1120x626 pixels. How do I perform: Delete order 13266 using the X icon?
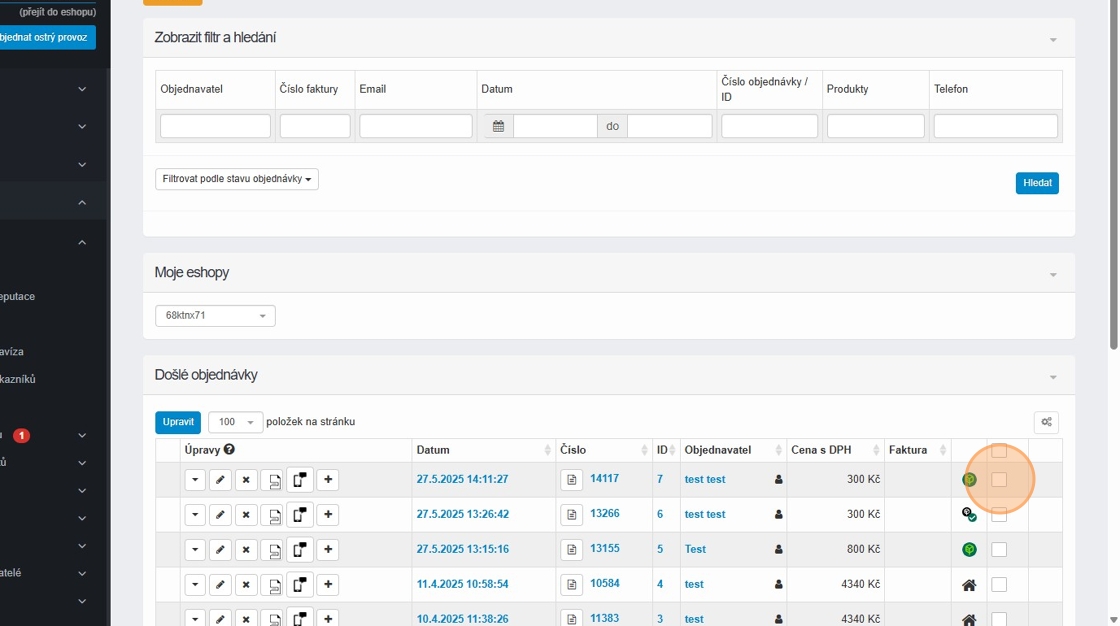tap(246, 515)
